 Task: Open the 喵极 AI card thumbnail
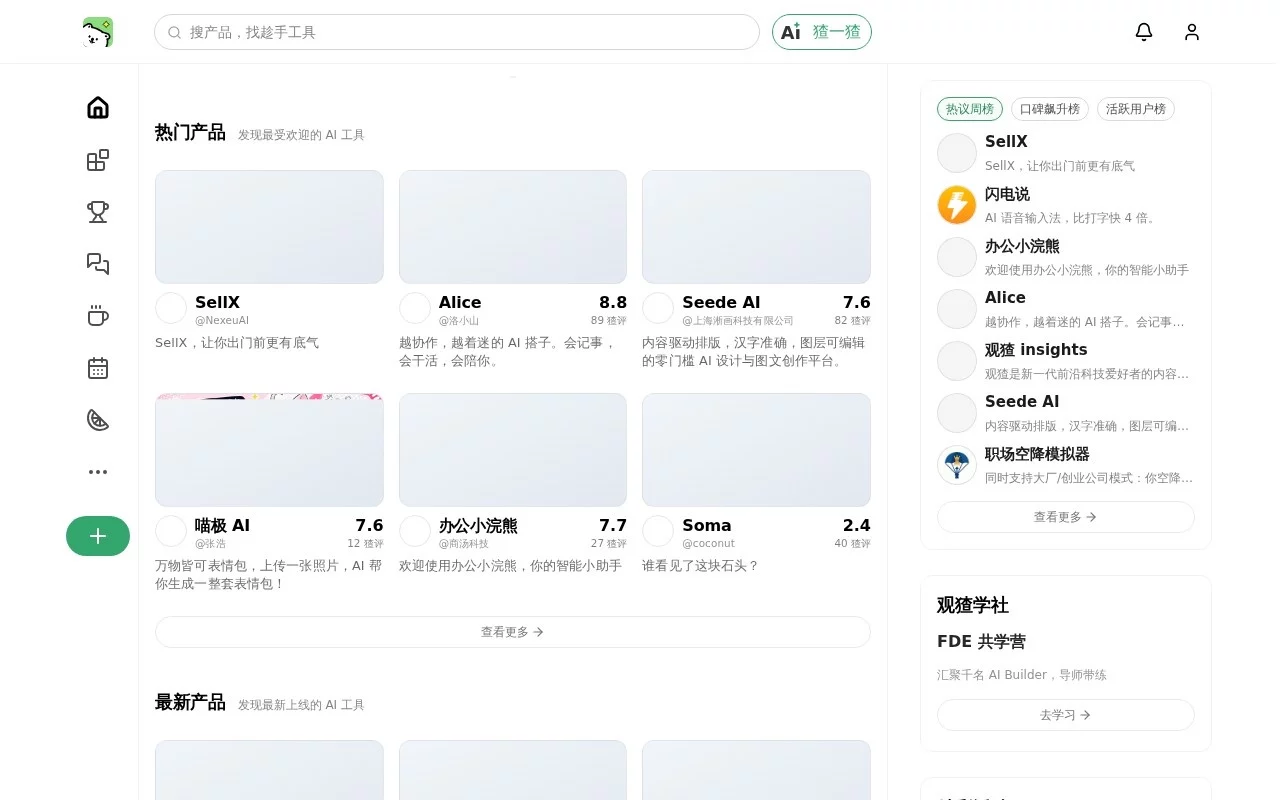click(x=269, y=450)
